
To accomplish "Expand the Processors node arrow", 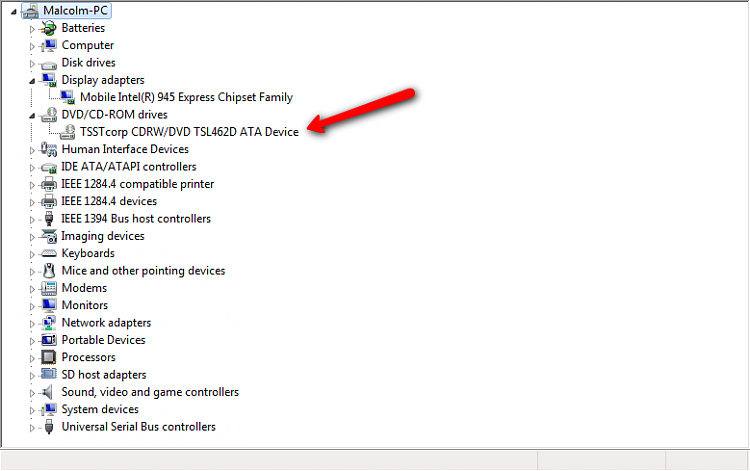I will [32, 358].
